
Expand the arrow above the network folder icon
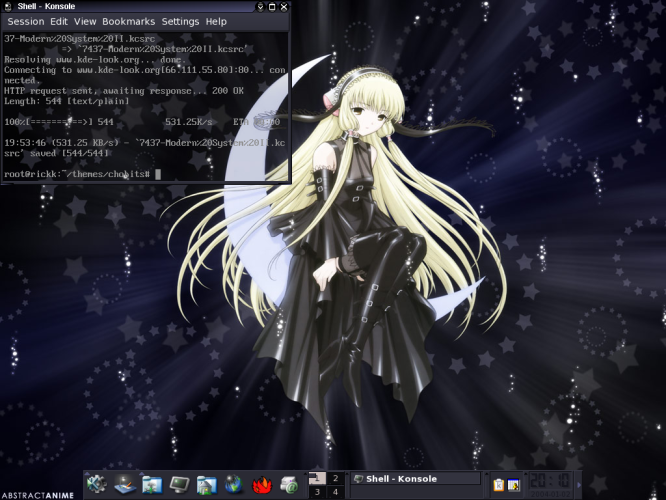[142, 473]
